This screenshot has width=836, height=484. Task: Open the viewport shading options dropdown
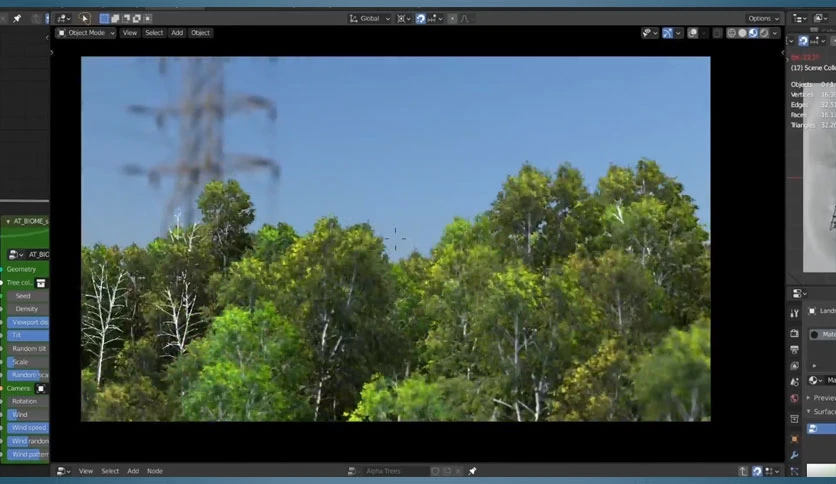pyautogui.click(x=775, y=33)
